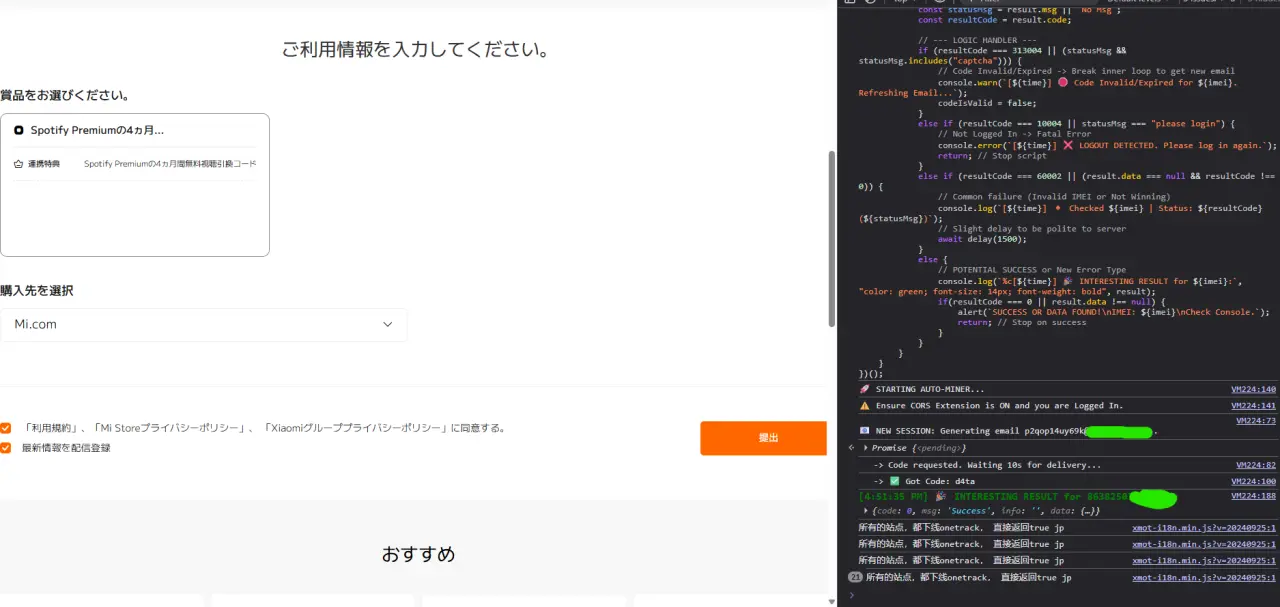Click the 賞品をお選びください。 label
Viewport: 1280px width, 607px height.
coord(65,96)
